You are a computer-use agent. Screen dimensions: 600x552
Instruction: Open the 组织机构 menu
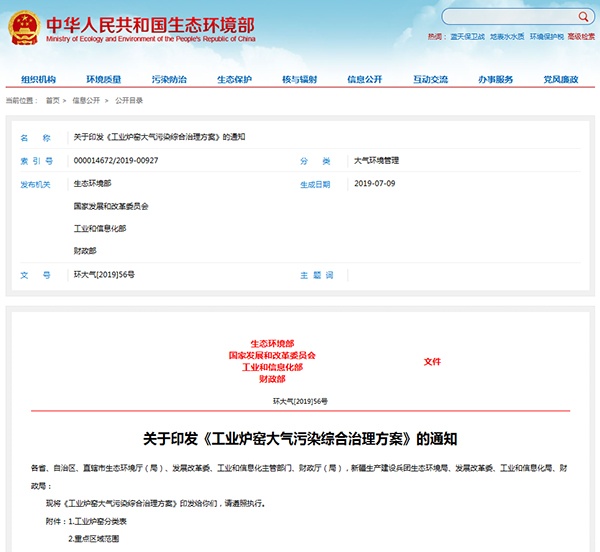point(39,79)
